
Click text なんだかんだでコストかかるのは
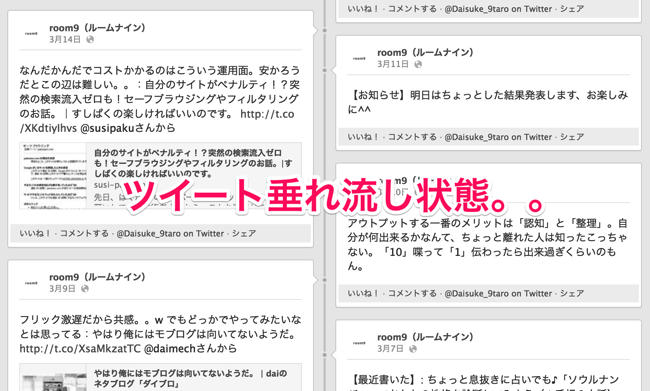tap(160, 99)
